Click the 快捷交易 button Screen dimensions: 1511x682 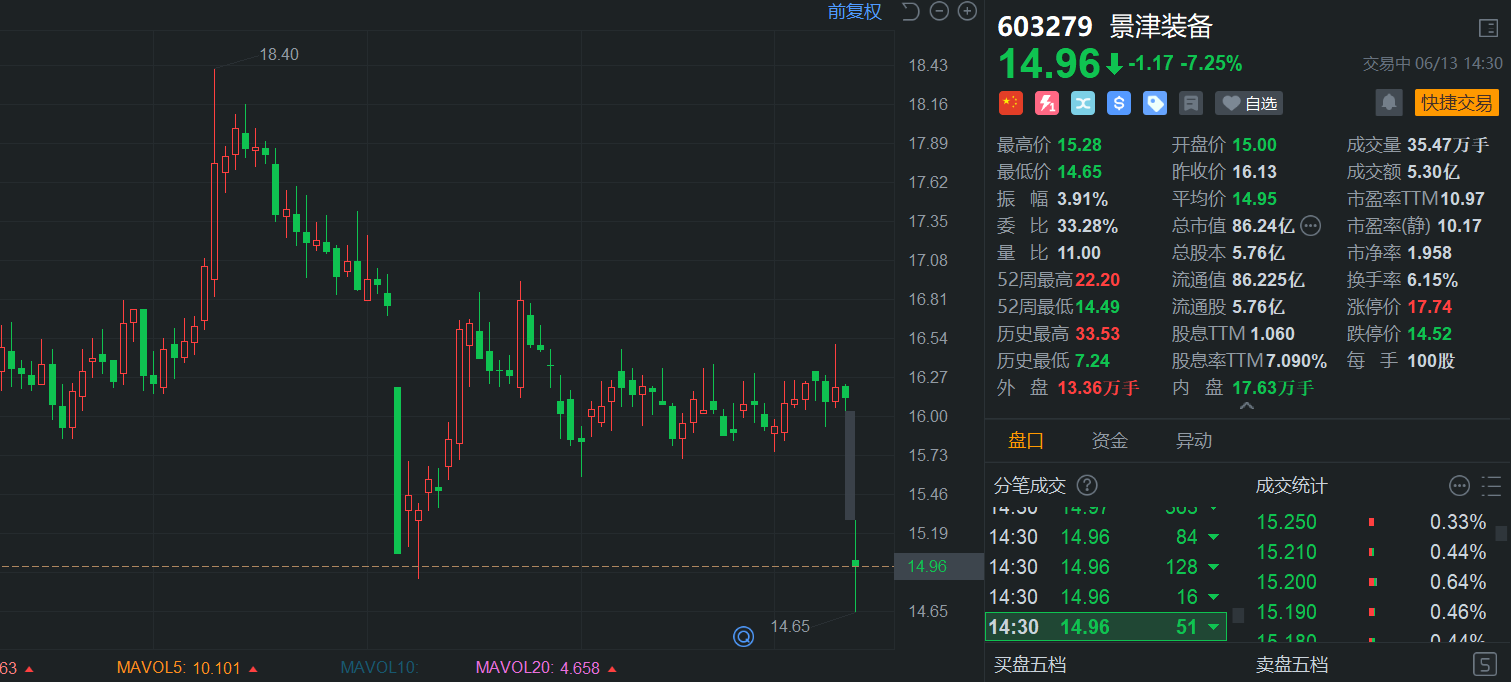1457,102
